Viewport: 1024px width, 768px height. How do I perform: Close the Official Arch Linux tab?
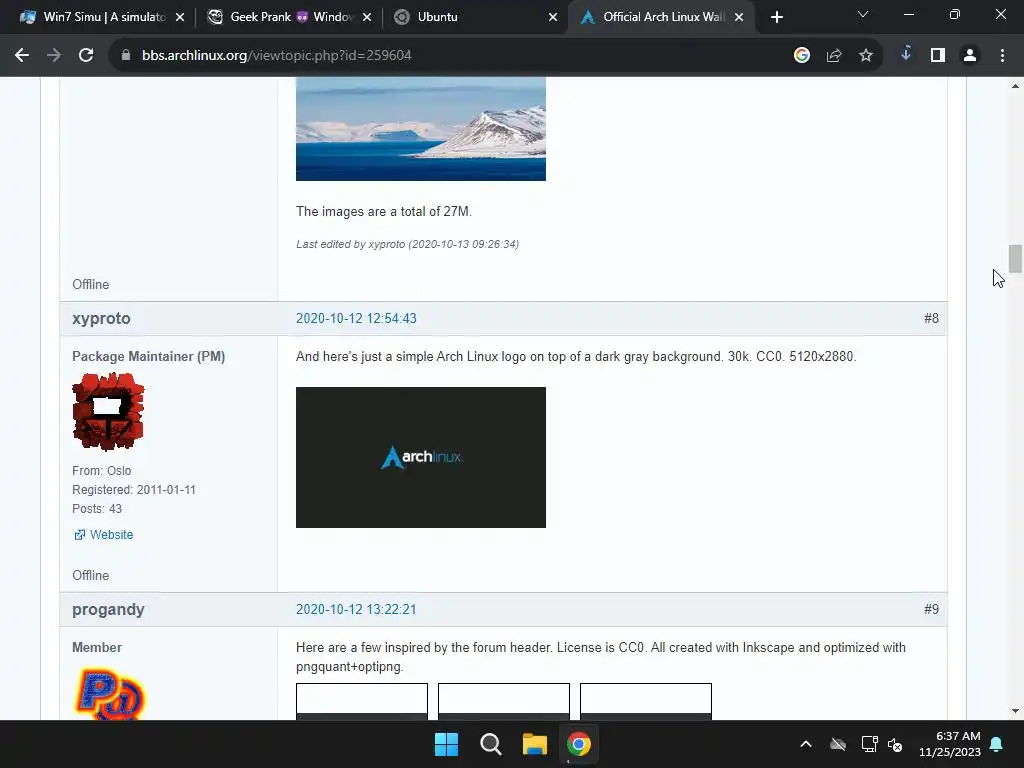click(739, 18)
